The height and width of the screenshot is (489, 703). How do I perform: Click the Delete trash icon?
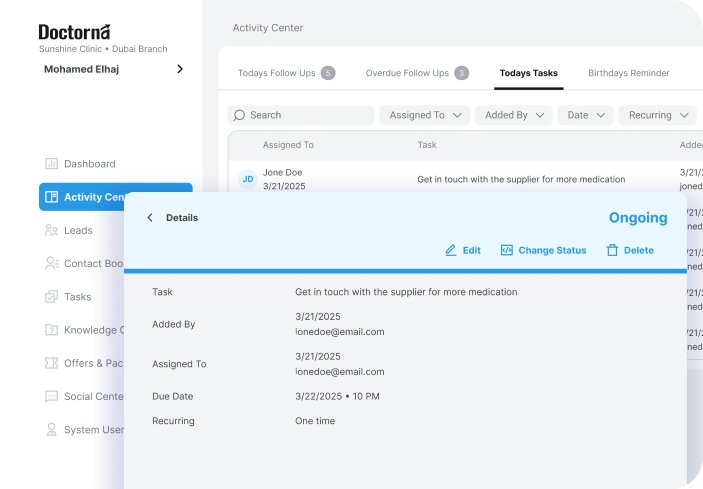tap(612, 250)
